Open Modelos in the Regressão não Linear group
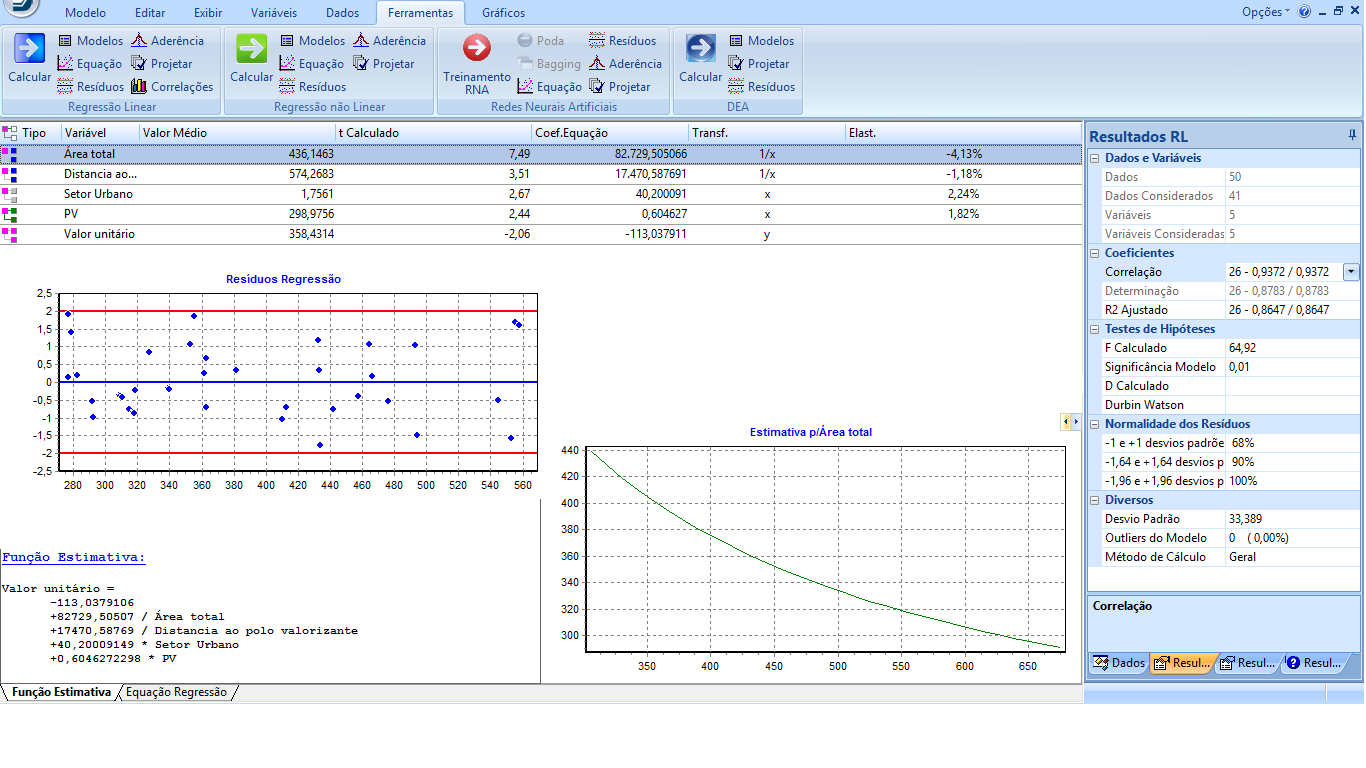Viewport: 1366px width, 768px height. [312, 41]
